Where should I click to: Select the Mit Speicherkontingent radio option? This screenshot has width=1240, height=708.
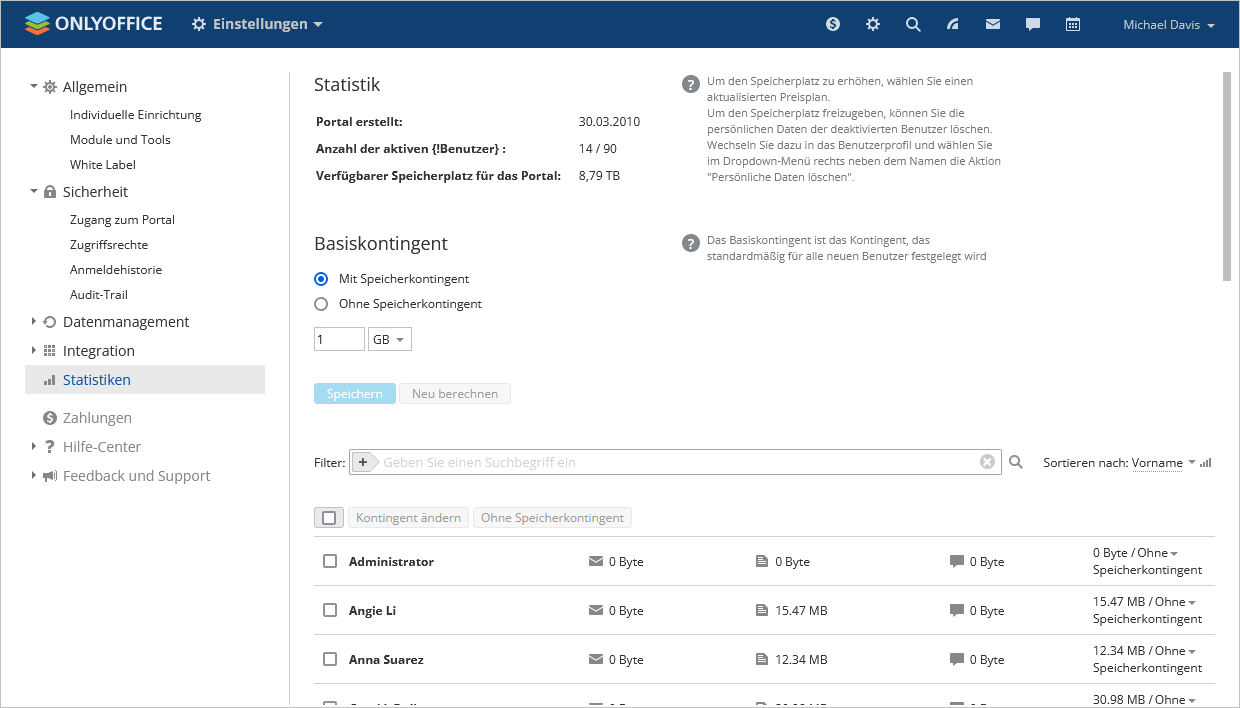pyautogui.click(x=321, y=279)
